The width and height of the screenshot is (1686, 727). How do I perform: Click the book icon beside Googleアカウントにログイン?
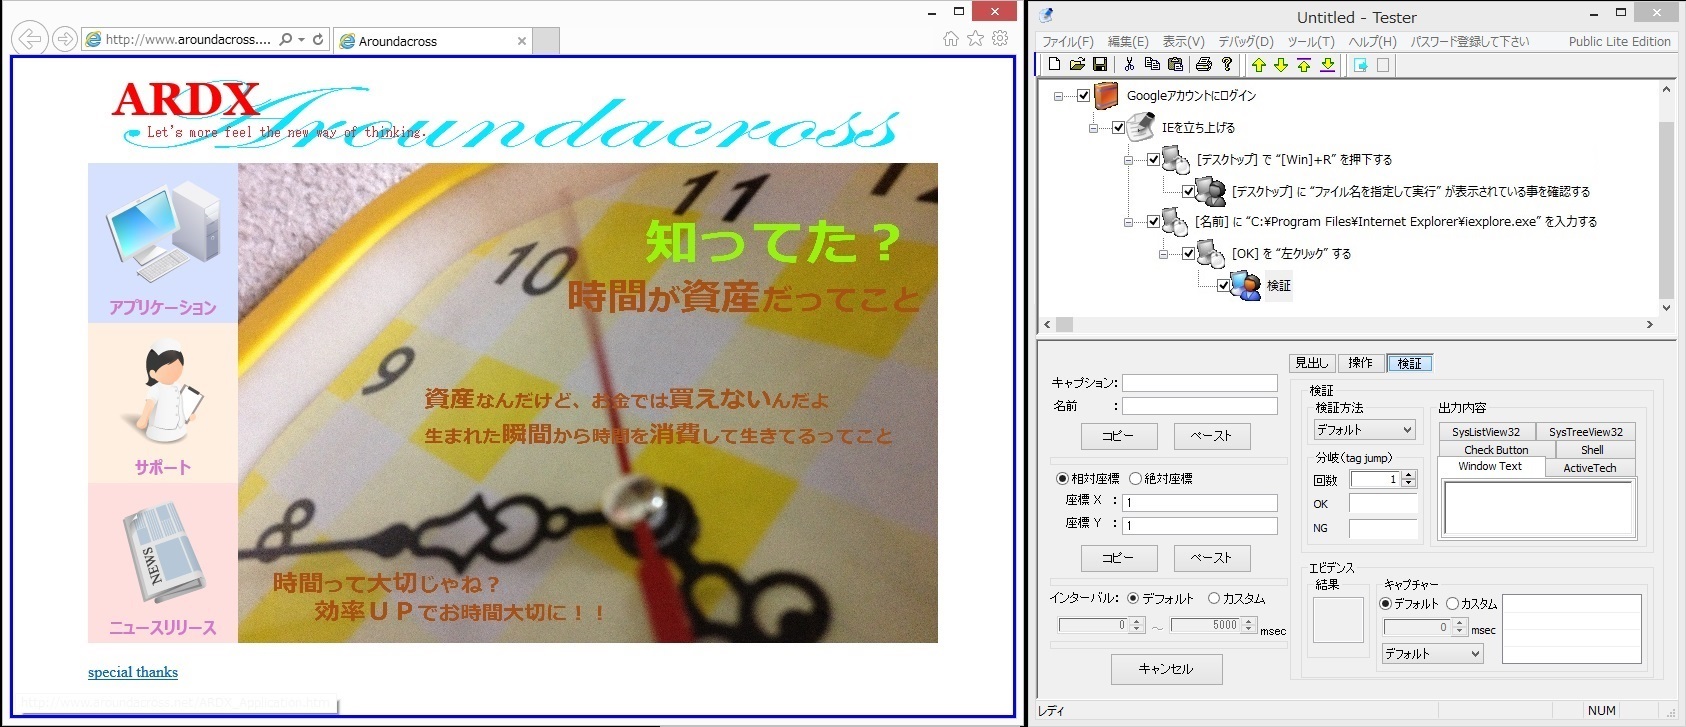1106,96
